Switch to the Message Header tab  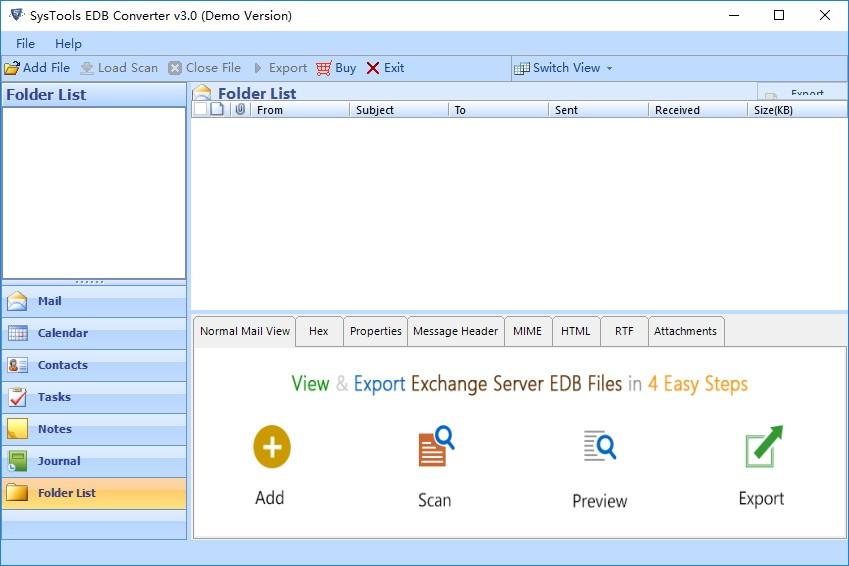coord(455,331)
